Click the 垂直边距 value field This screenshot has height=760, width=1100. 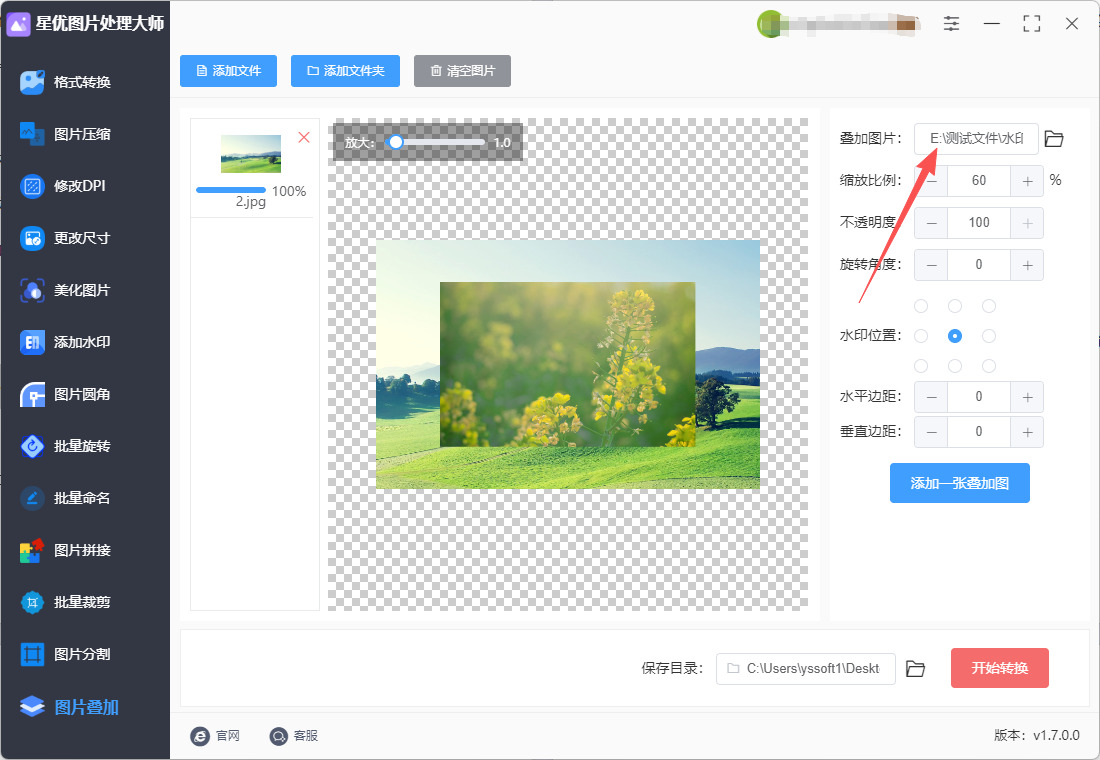(x=979, y=432)
